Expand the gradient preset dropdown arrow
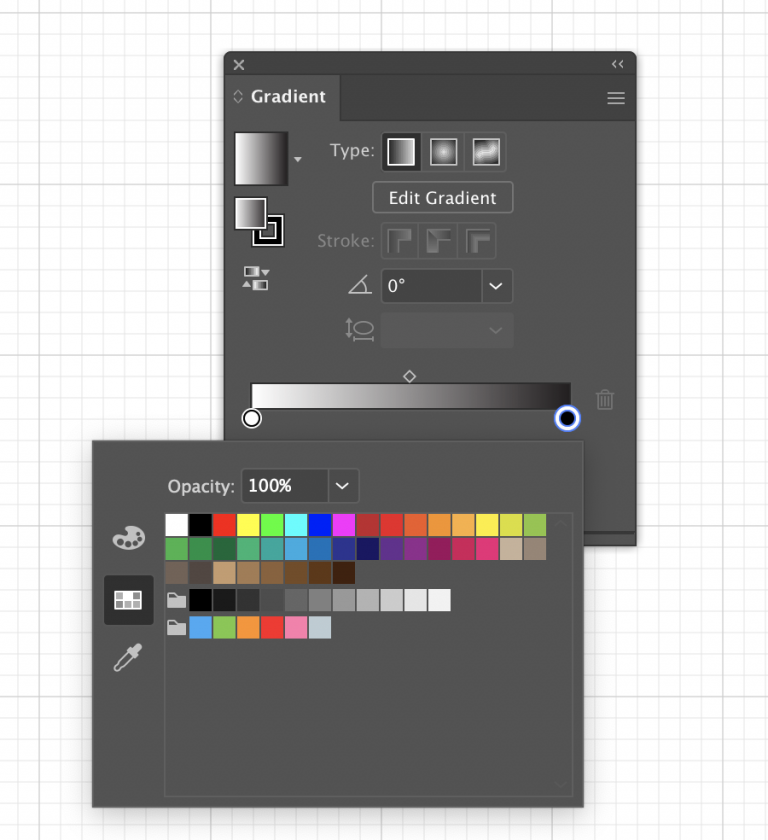Image resolution: width=768 pixels, height=840 pixels. tap(297, 159)
